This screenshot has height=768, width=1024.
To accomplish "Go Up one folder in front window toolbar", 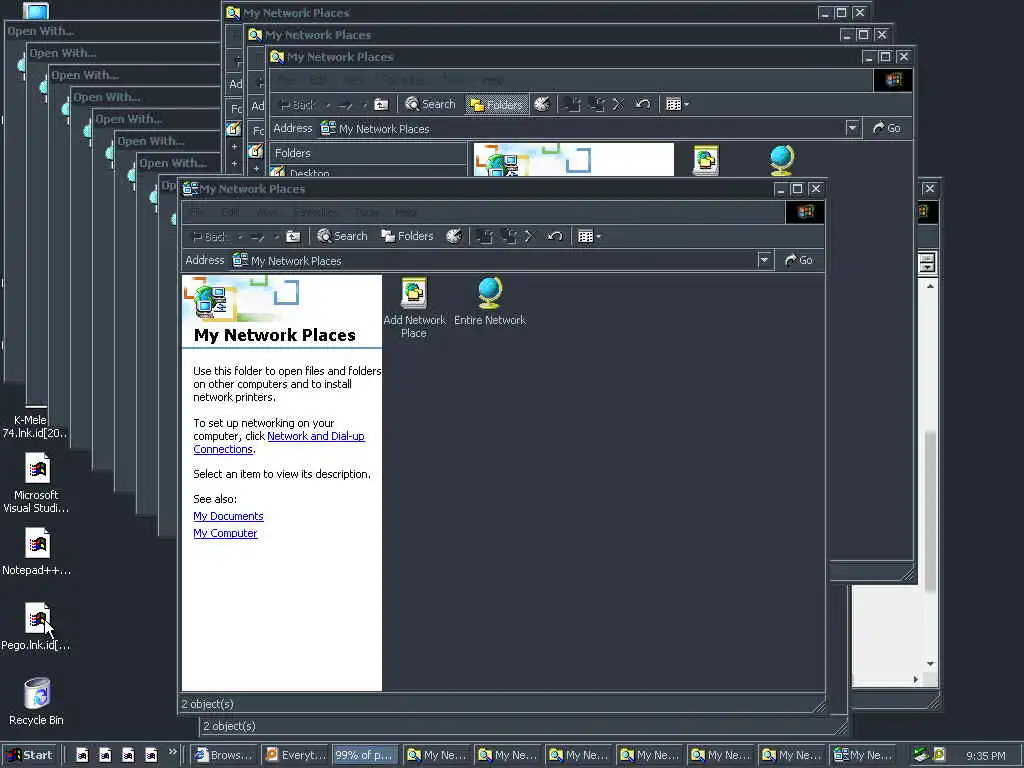I will [x=293, y=236].
